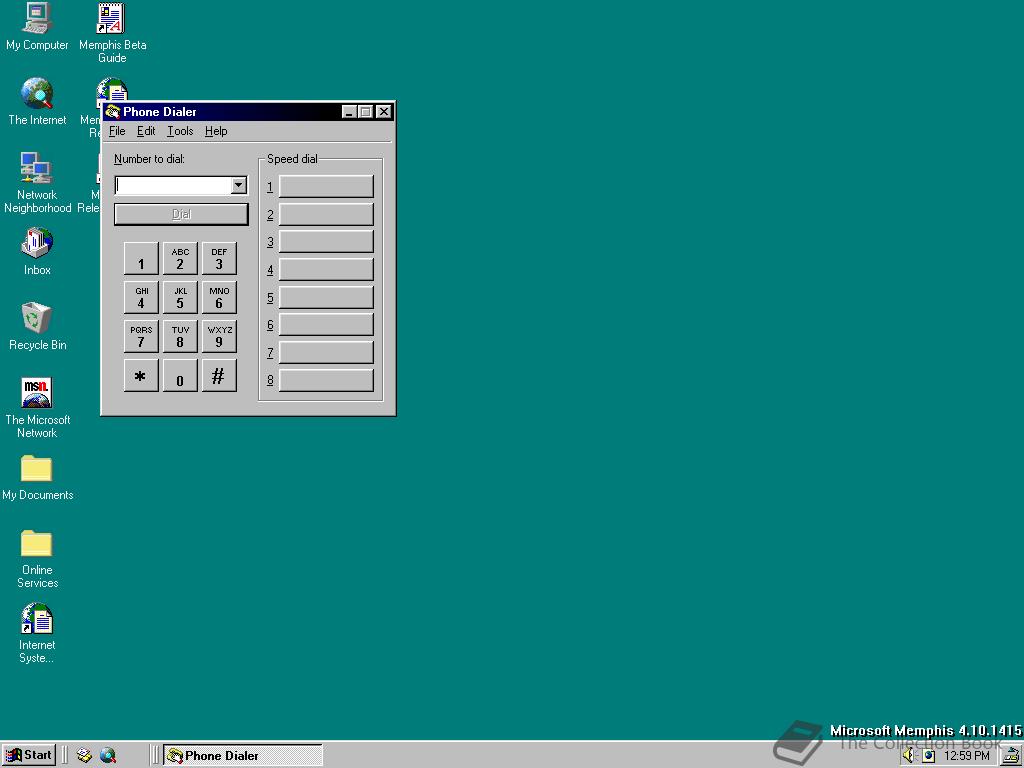The image size is (1024, 768).
Task: Open Network Neighborhood icon
Action: pyautogui.click(x=37, y=183)
